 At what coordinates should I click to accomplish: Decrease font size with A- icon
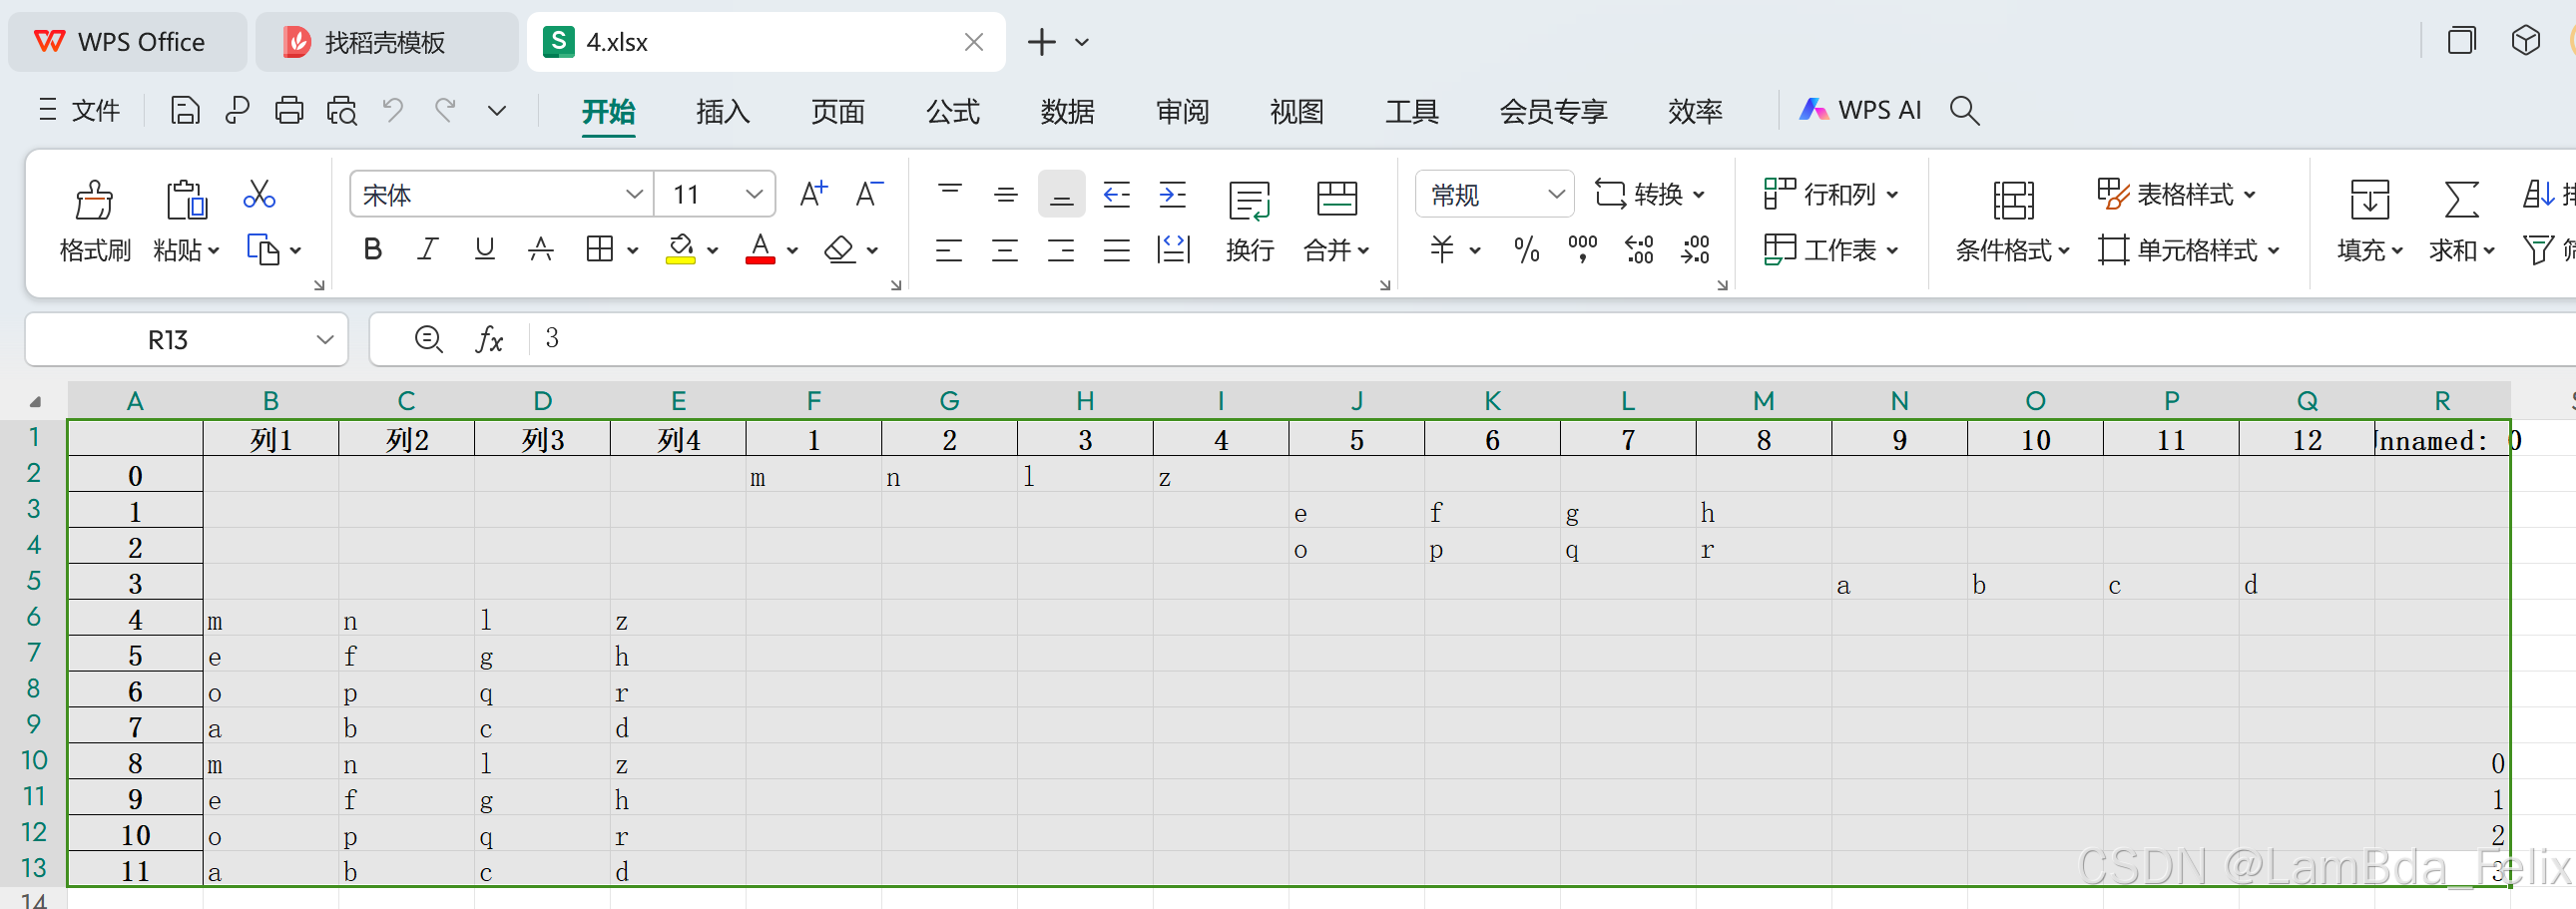coord(869,194)
